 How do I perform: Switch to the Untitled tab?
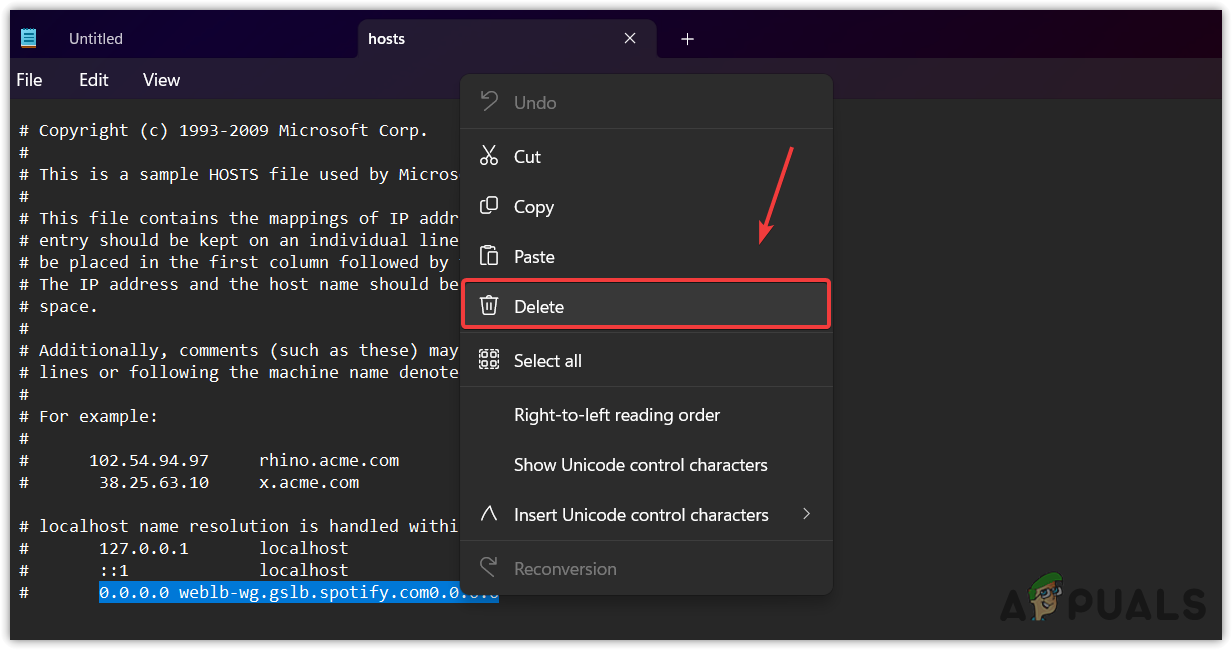tap(96, 39)
